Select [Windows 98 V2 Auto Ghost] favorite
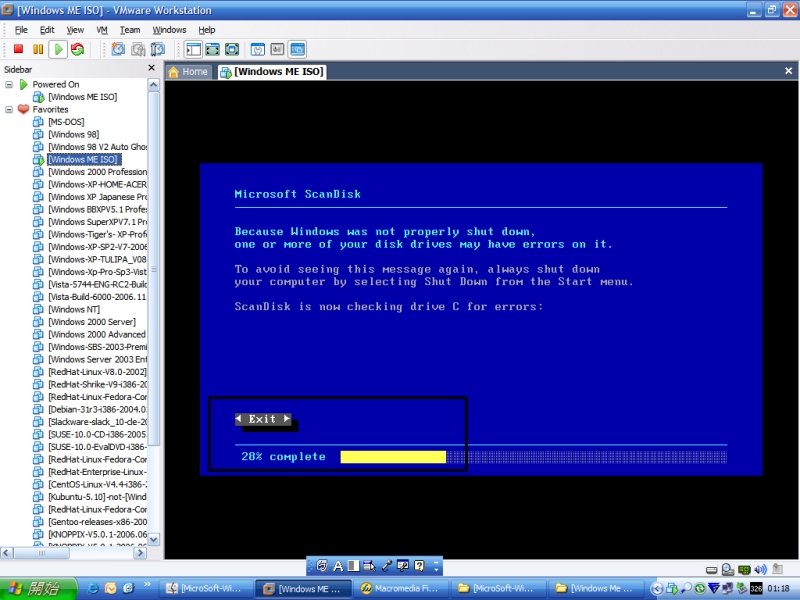The height and width of the screenshot is (600, 800). pyautogui.click(x=97, y=147)
